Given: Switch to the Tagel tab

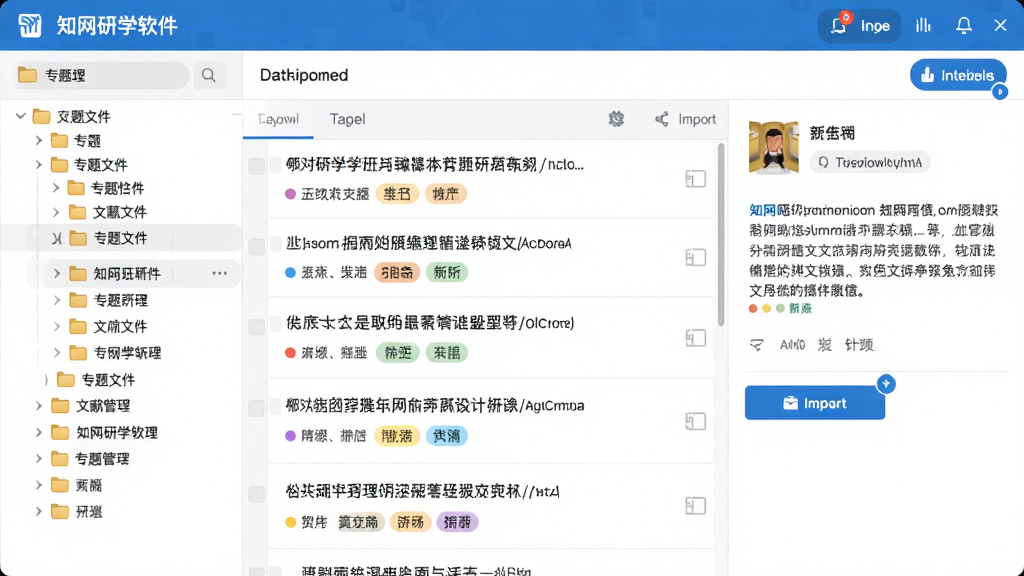Looking at the screenshot, I should tap(347, 119).
